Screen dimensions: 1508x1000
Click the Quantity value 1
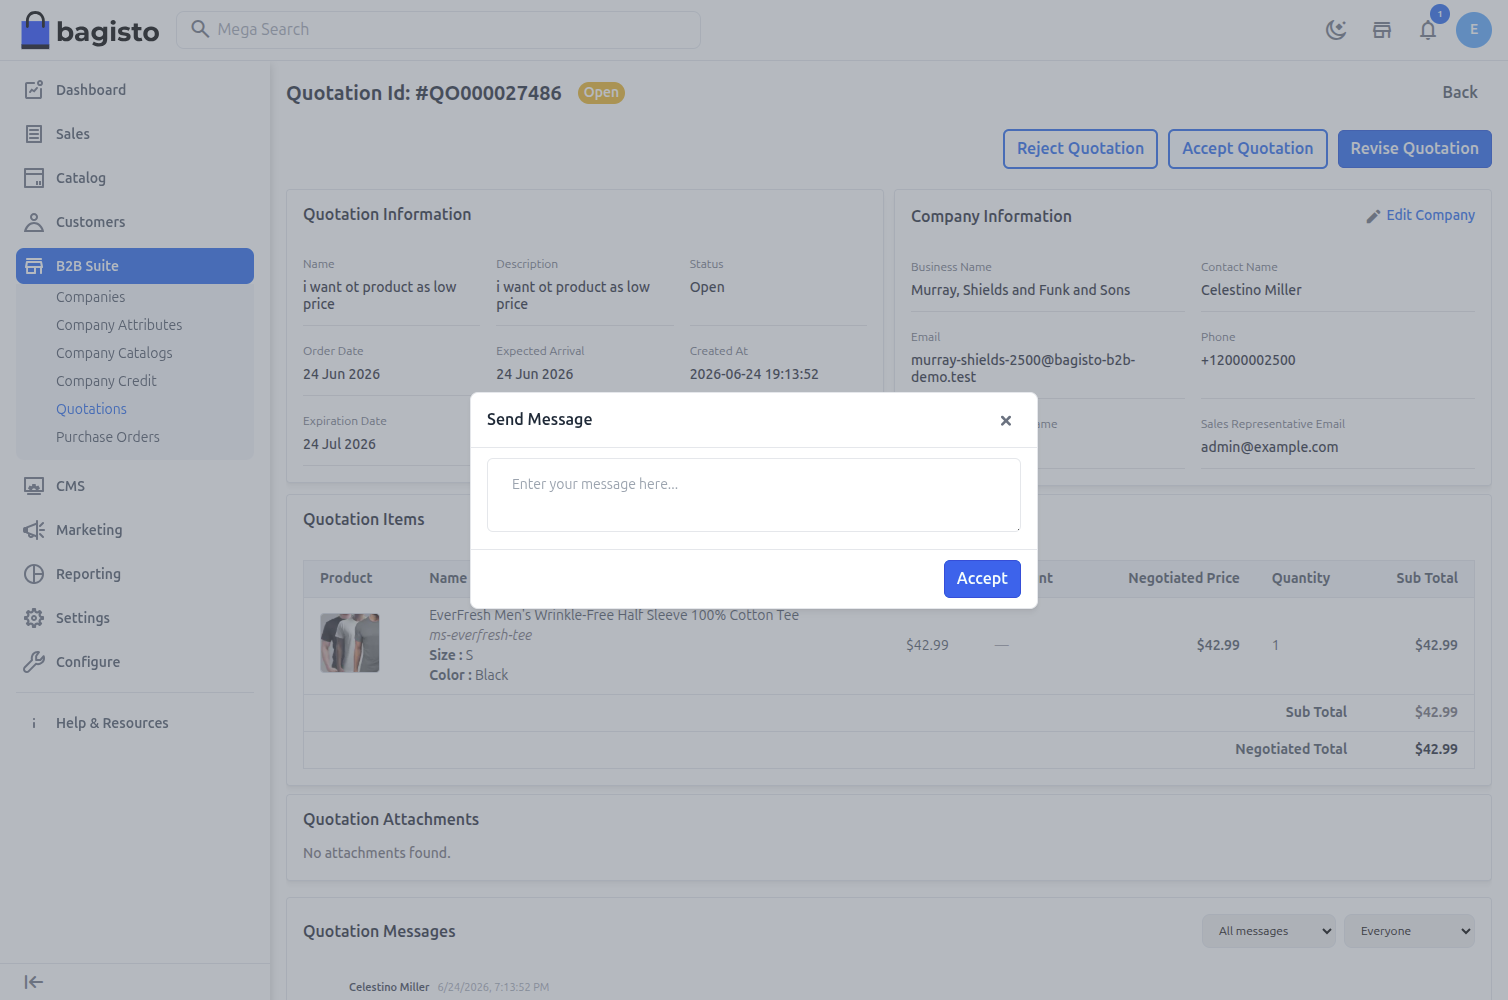(x=1276, y=645)
